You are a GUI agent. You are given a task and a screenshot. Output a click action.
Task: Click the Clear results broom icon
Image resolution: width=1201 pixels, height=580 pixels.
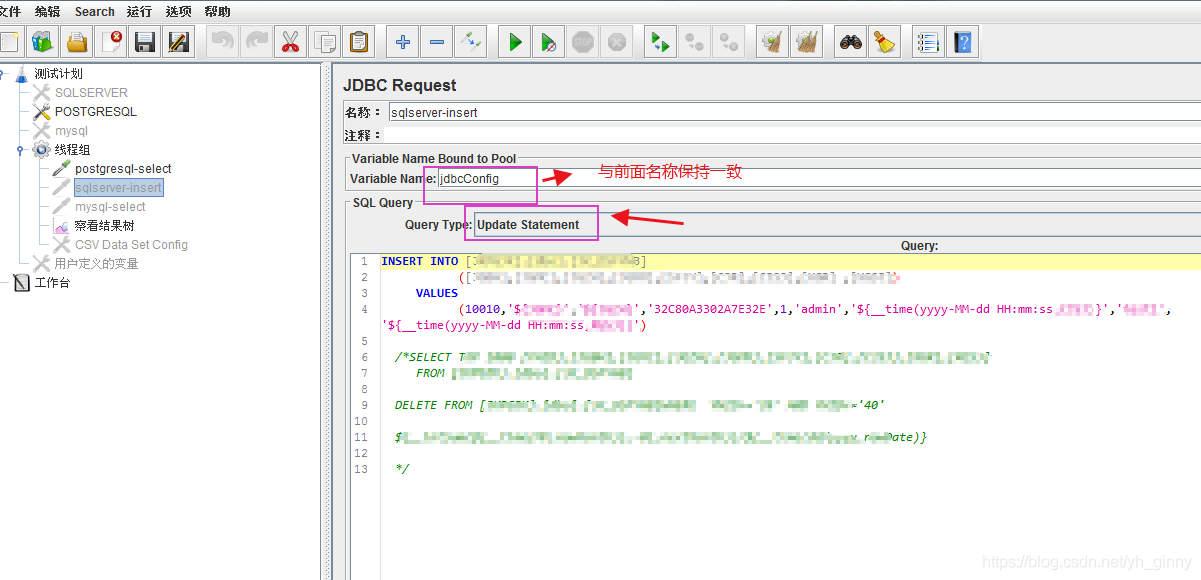tap(772, 42)
